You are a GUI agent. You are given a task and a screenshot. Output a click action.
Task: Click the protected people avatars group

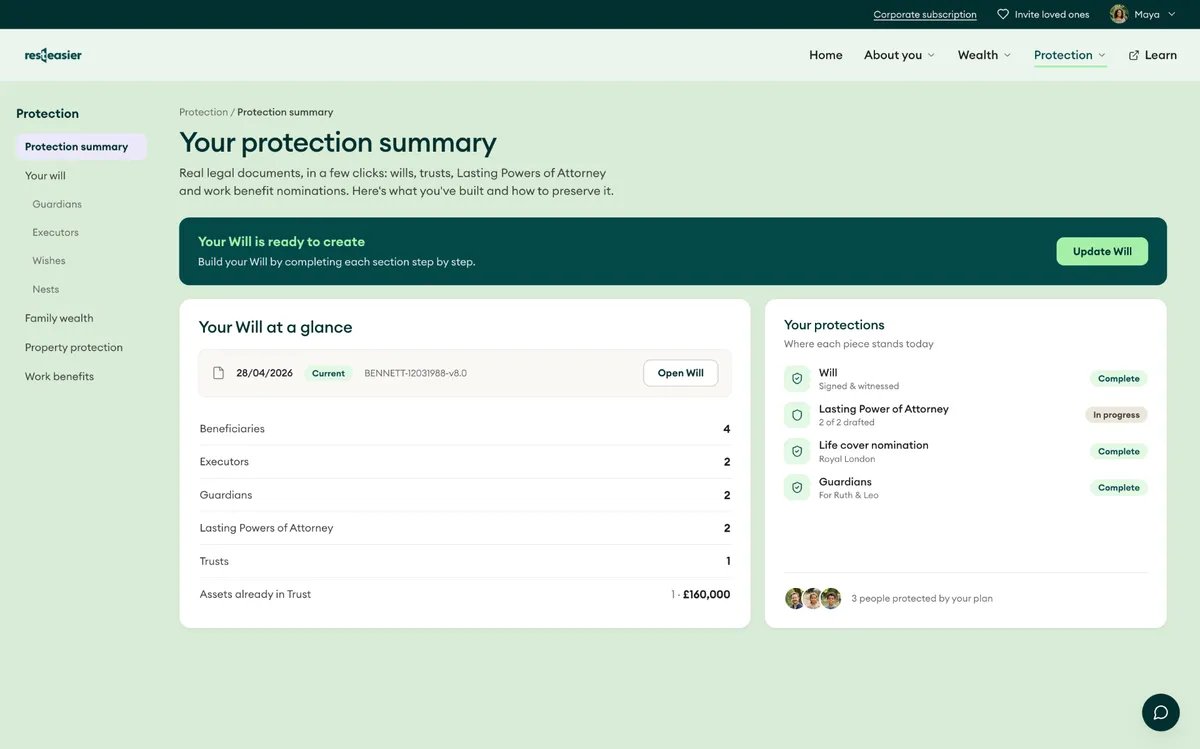pyautogui.click(x=813, y=598)
